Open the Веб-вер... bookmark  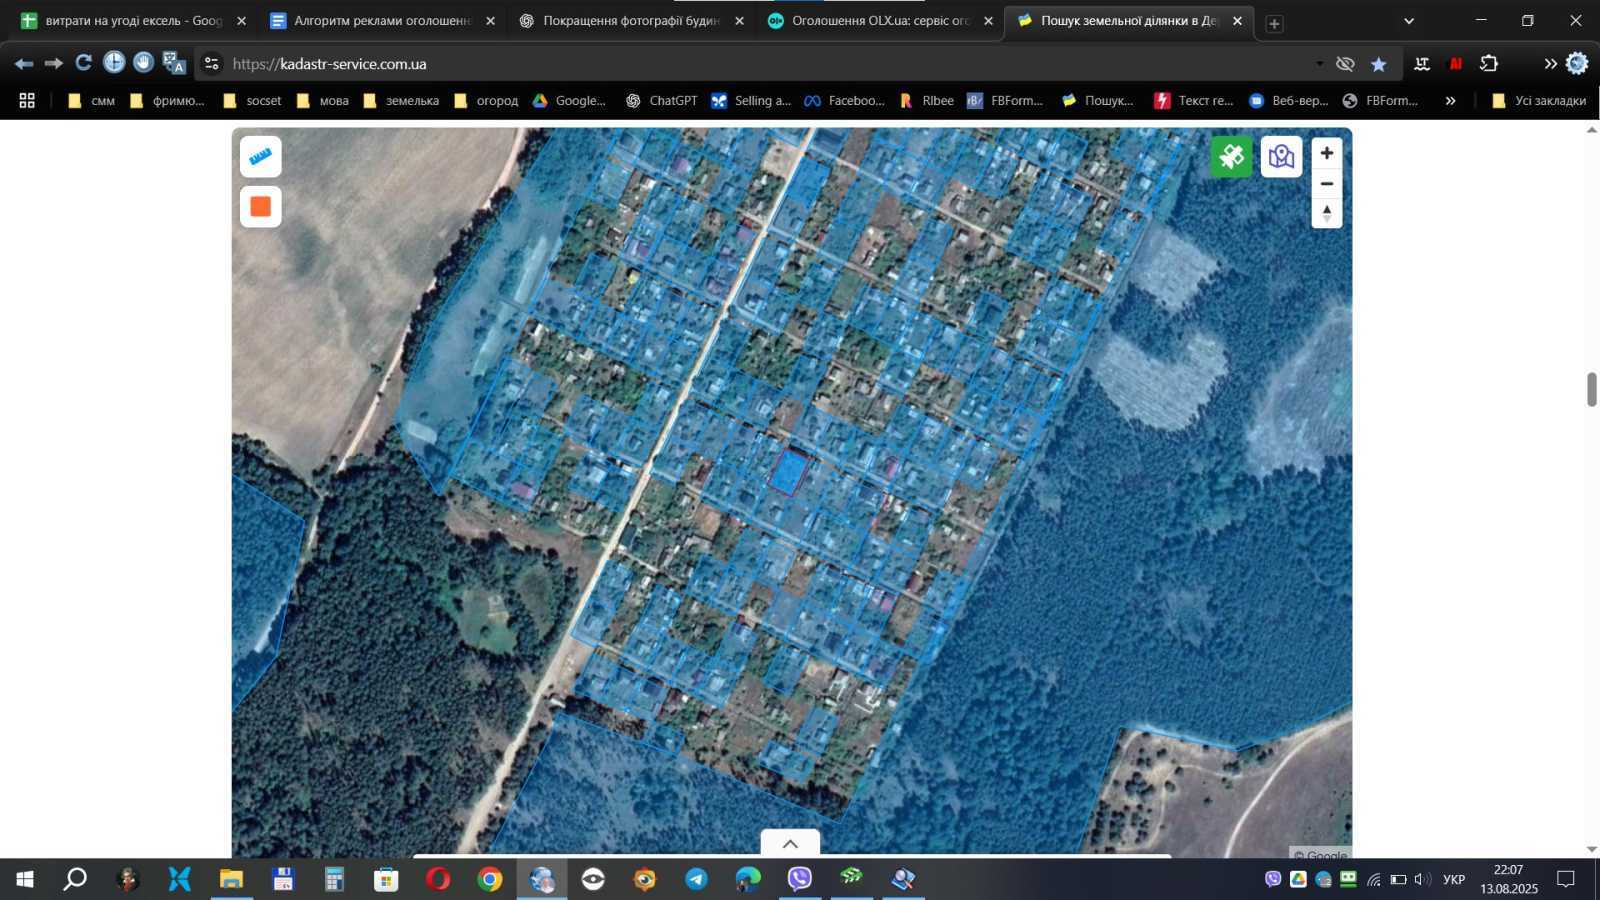(1289, 101)
